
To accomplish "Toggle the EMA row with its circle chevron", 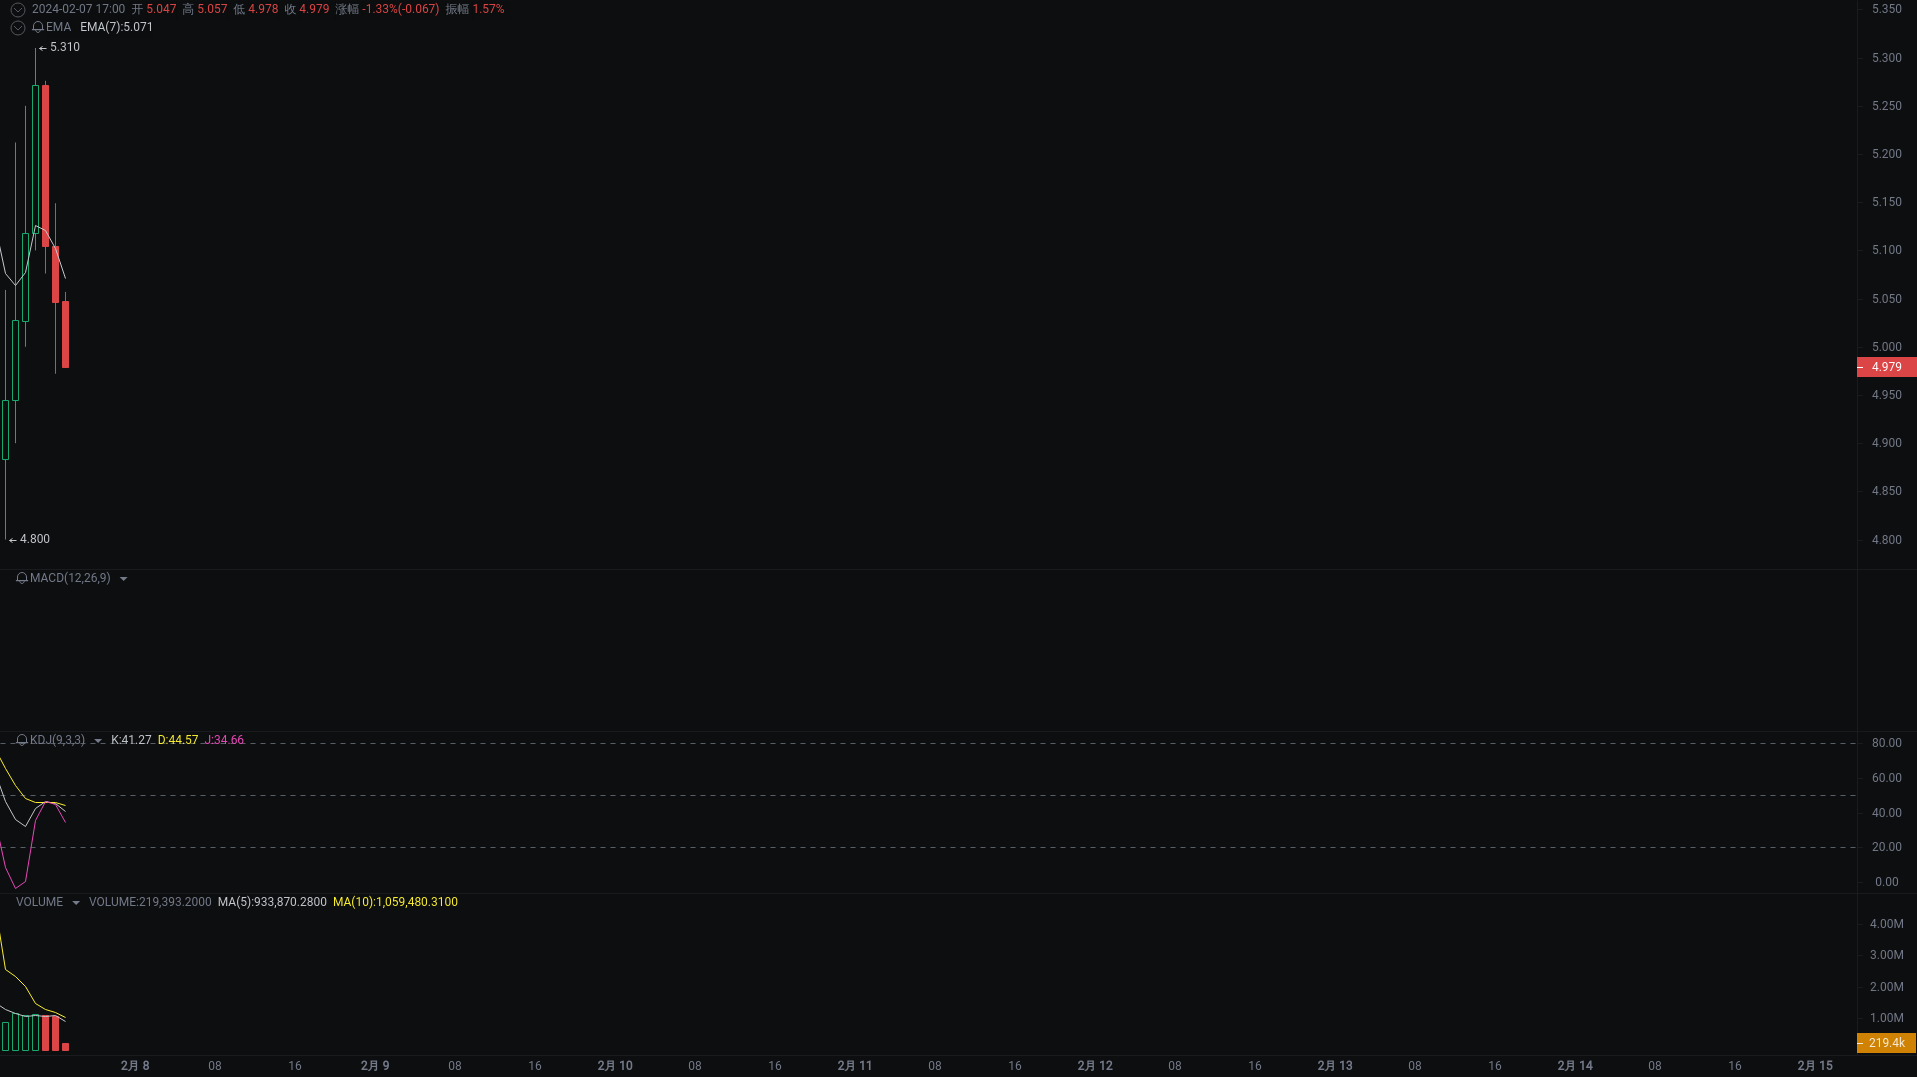I will [x=17, y=27].
